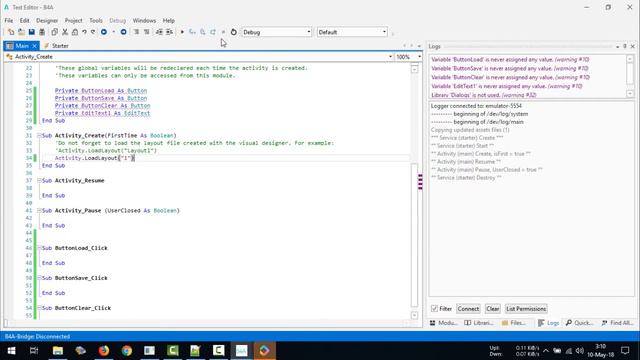Click the Open project folder icon
Screen dimensions: 640x360
(x=21, y=32)
